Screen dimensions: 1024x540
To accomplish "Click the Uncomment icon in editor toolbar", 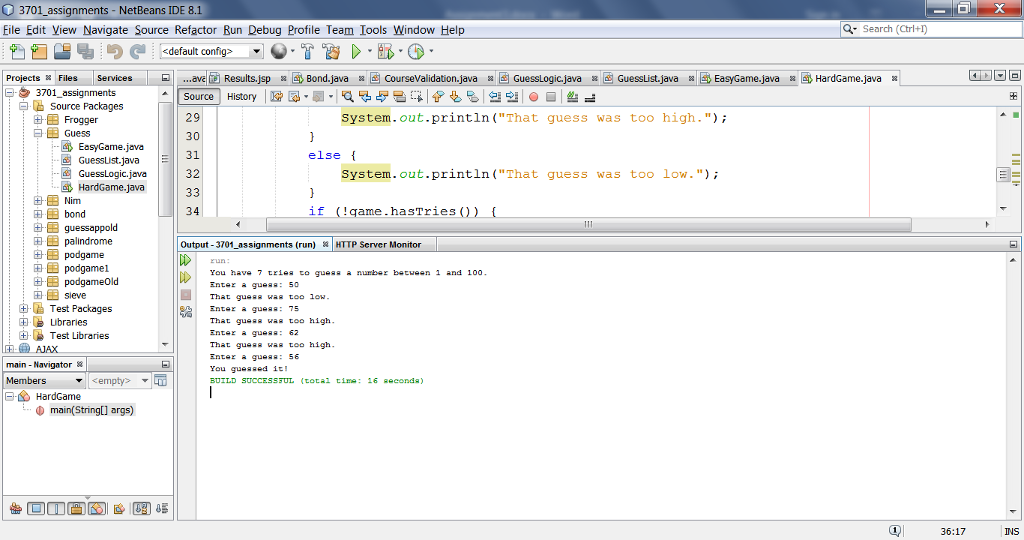I will (x=590, y=97).
